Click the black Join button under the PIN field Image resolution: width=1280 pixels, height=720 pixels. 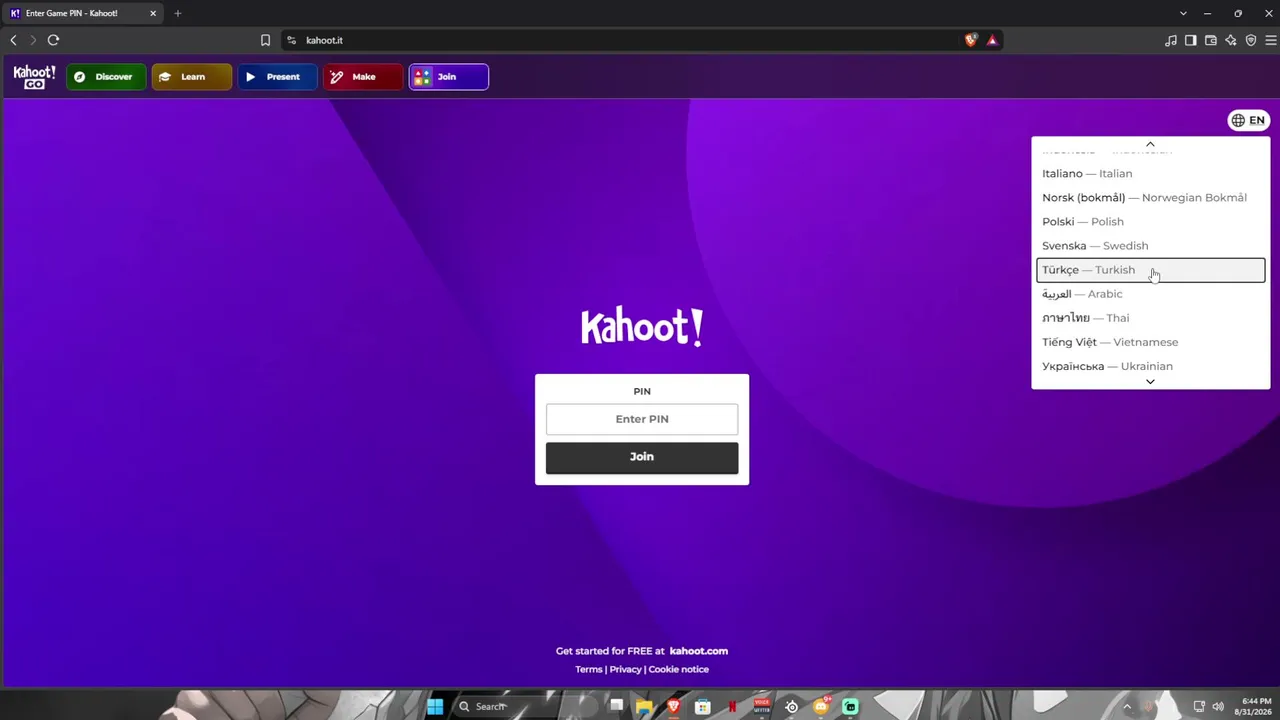click(x=642, y=457)
